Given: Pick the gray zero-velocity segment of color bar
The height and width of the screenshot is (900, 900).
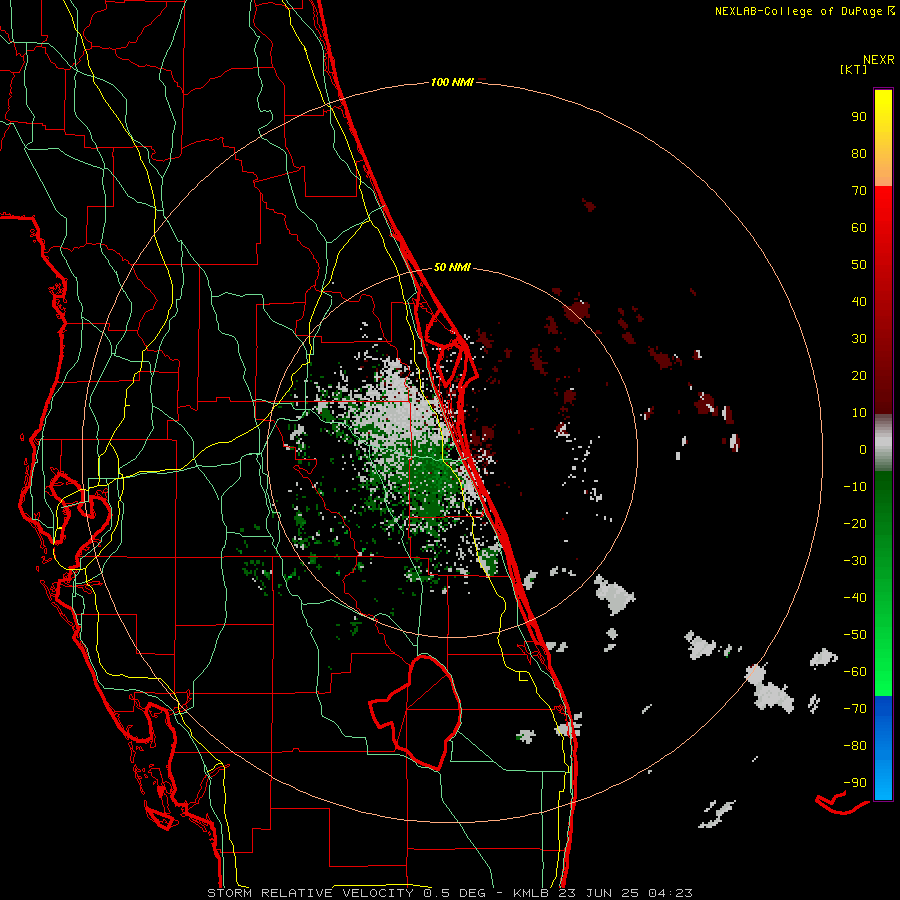Looking at the screenshot, I should (883, 443).
